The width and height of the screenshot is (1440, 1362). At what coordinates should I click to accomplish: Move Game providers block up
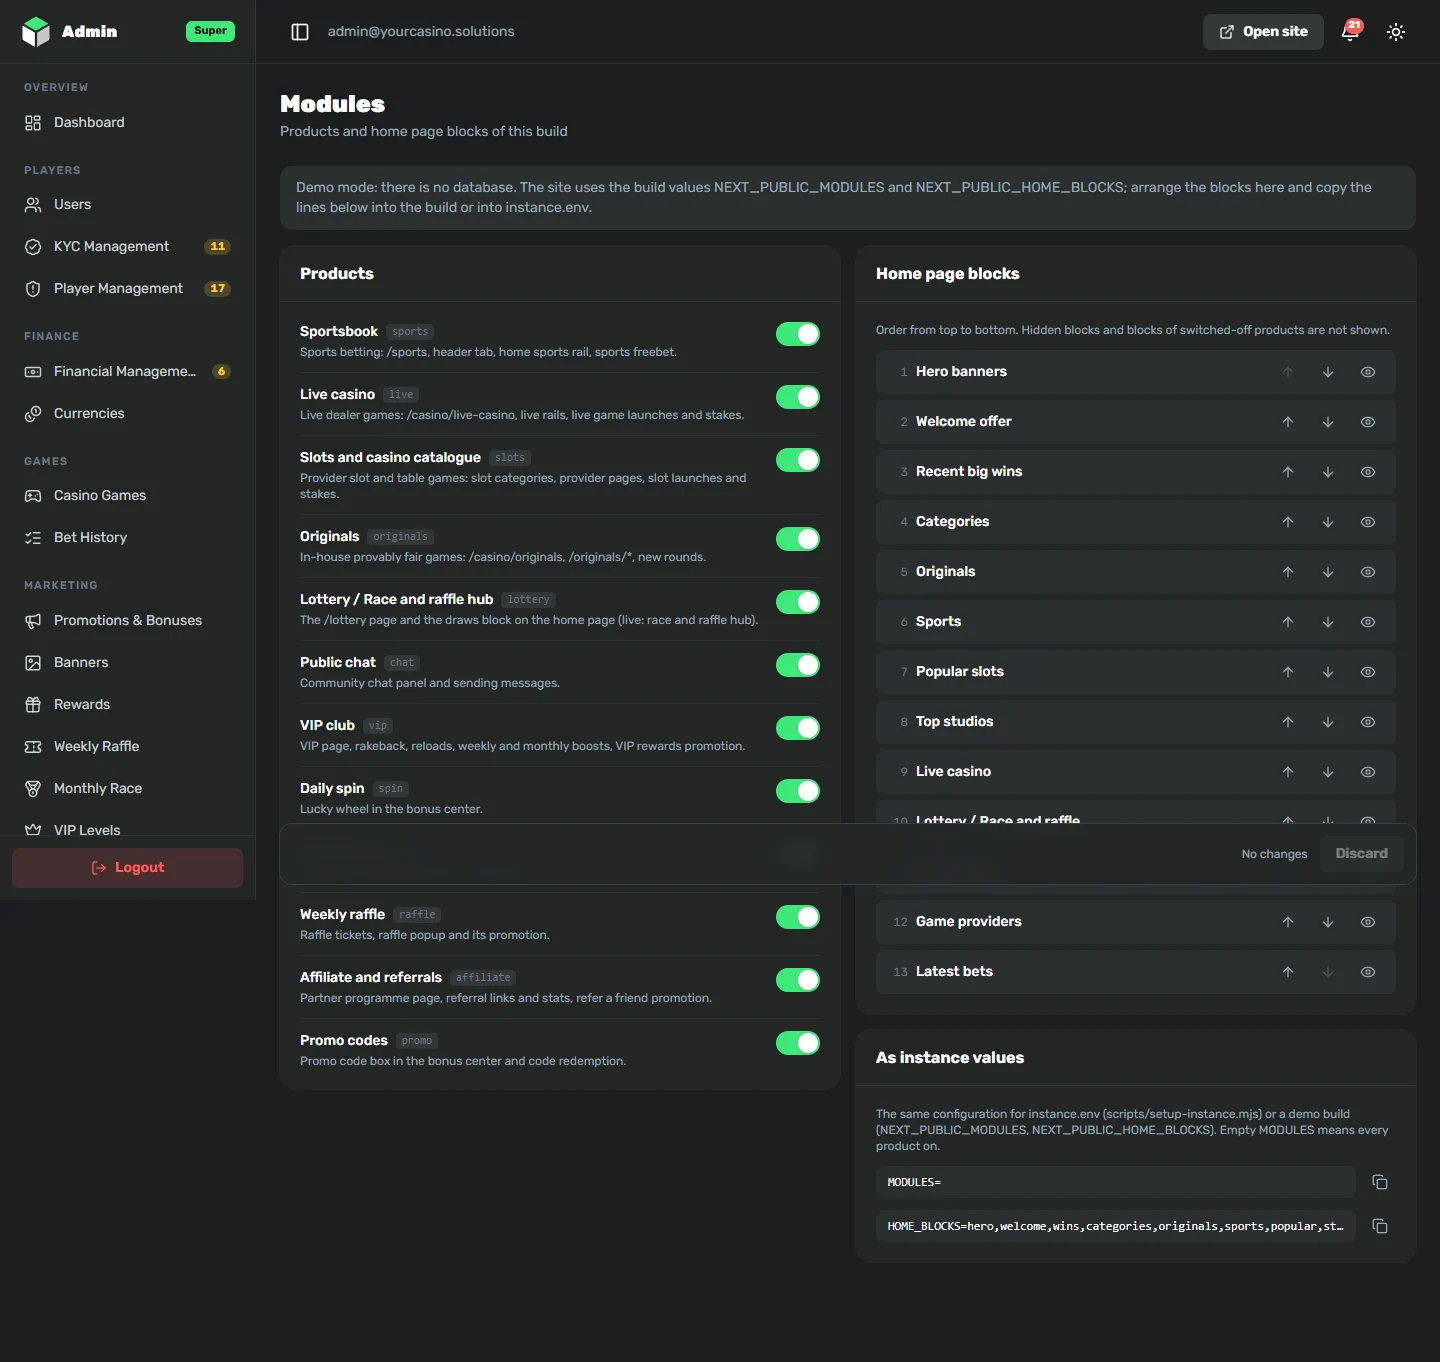point(1288,922)
